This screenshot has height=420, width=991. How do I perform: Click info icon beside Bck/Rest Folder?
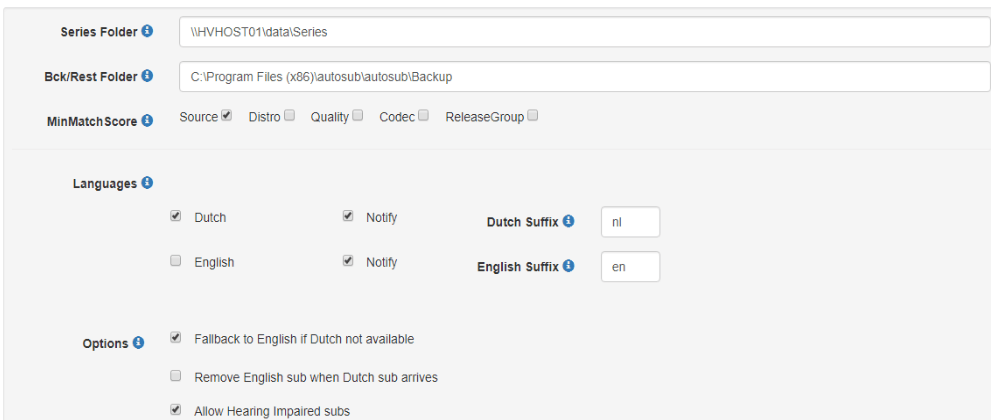[147, 76]
